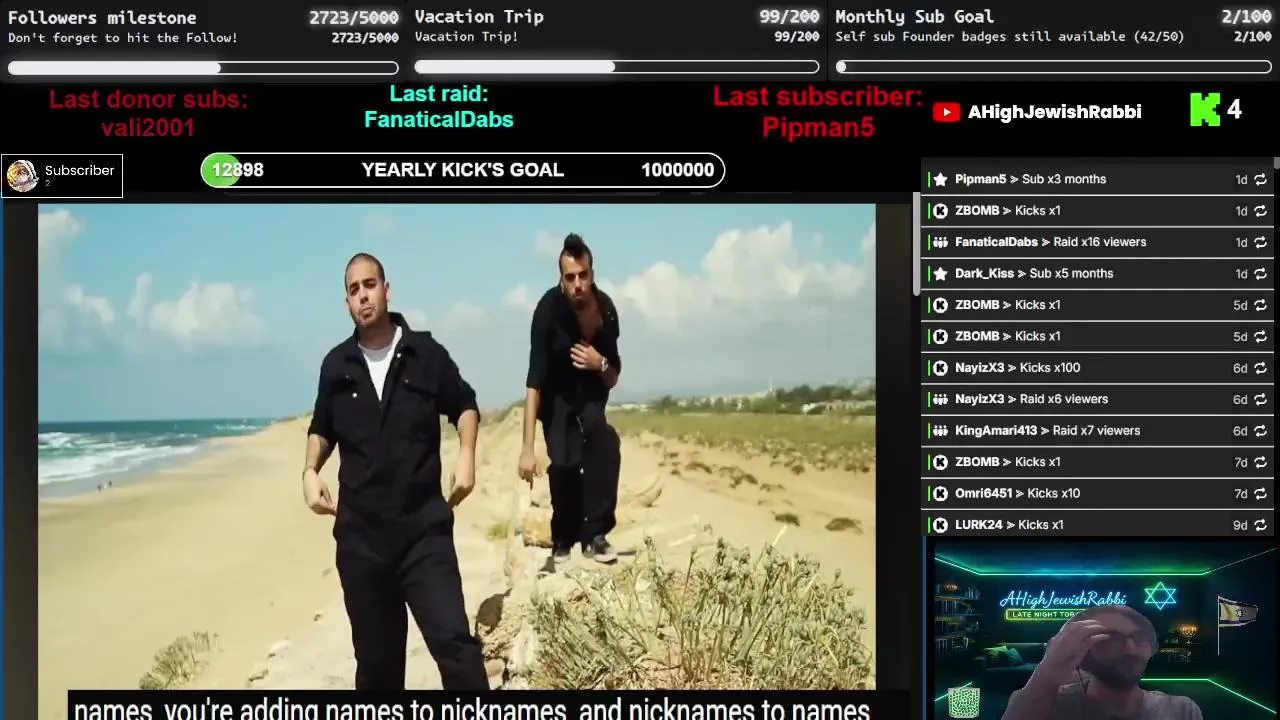Viewport: 1280px width, 720px height.
Task: Click 'FanaticalDabs > Raid x16 viewers' row text
Action: pos(1050,242)
